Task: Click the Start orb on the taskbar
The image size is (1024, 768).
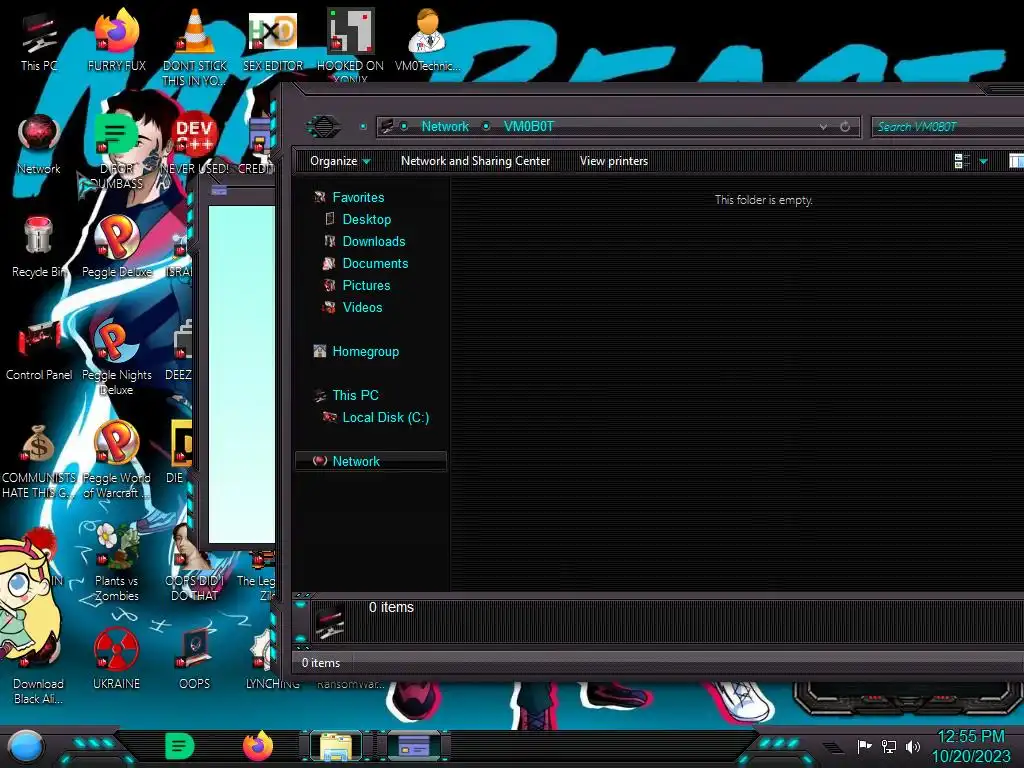Action: 26,746
